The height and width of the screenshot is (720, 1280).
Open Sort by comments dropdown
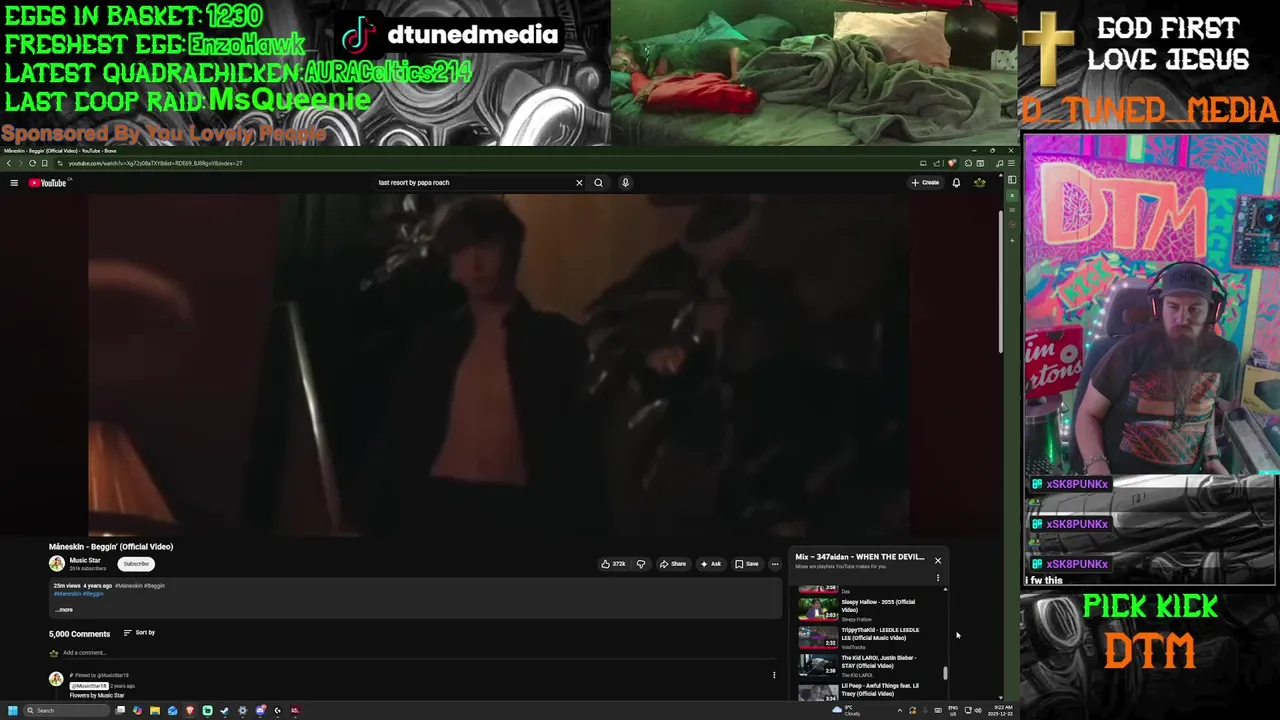pyautogui.click(x=139, y=633)
